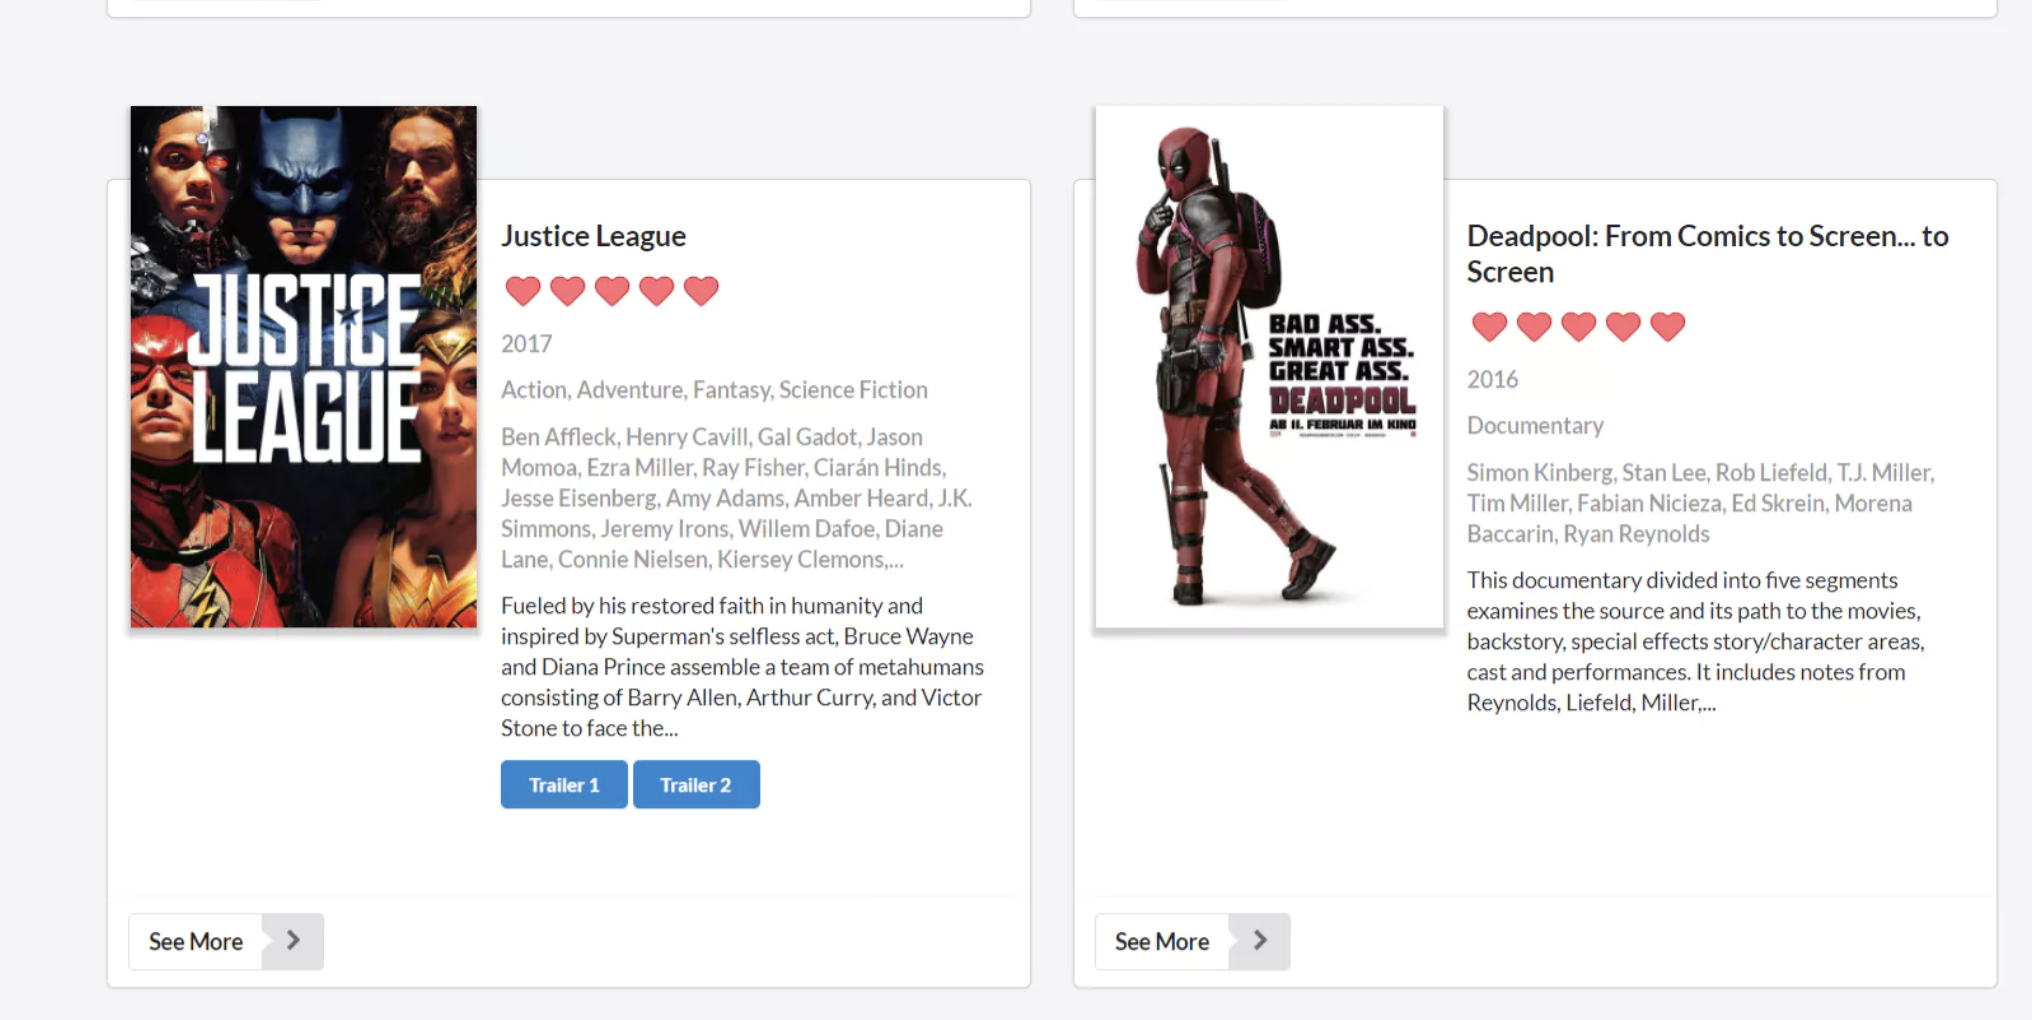Click the year 2017
Viewport: 2032px width, 1020px height.
(527, 344)
